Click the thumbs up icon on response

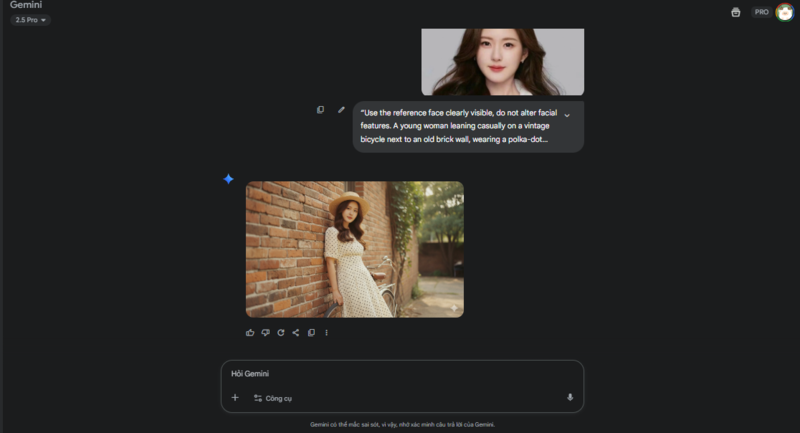click(250, 332)
